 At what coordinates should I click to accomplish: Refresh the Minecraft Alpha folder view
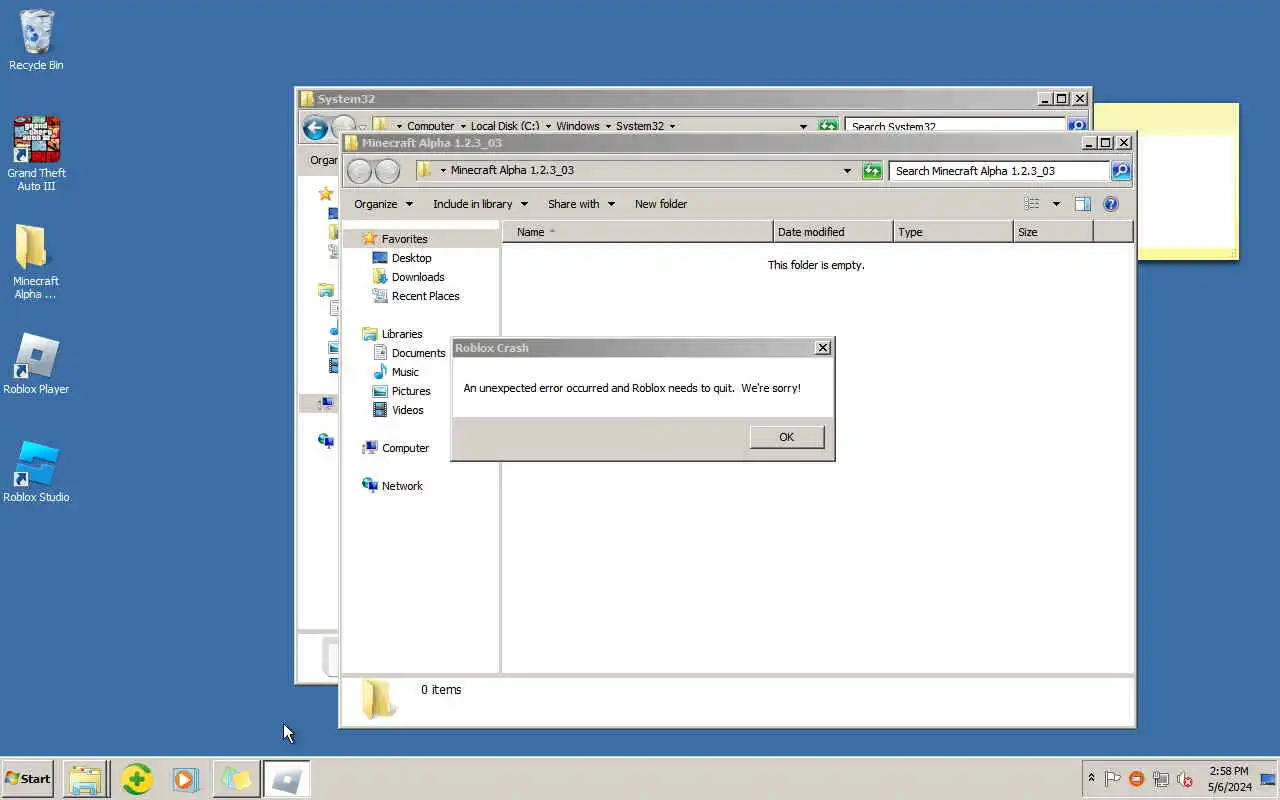coord(872,171)
